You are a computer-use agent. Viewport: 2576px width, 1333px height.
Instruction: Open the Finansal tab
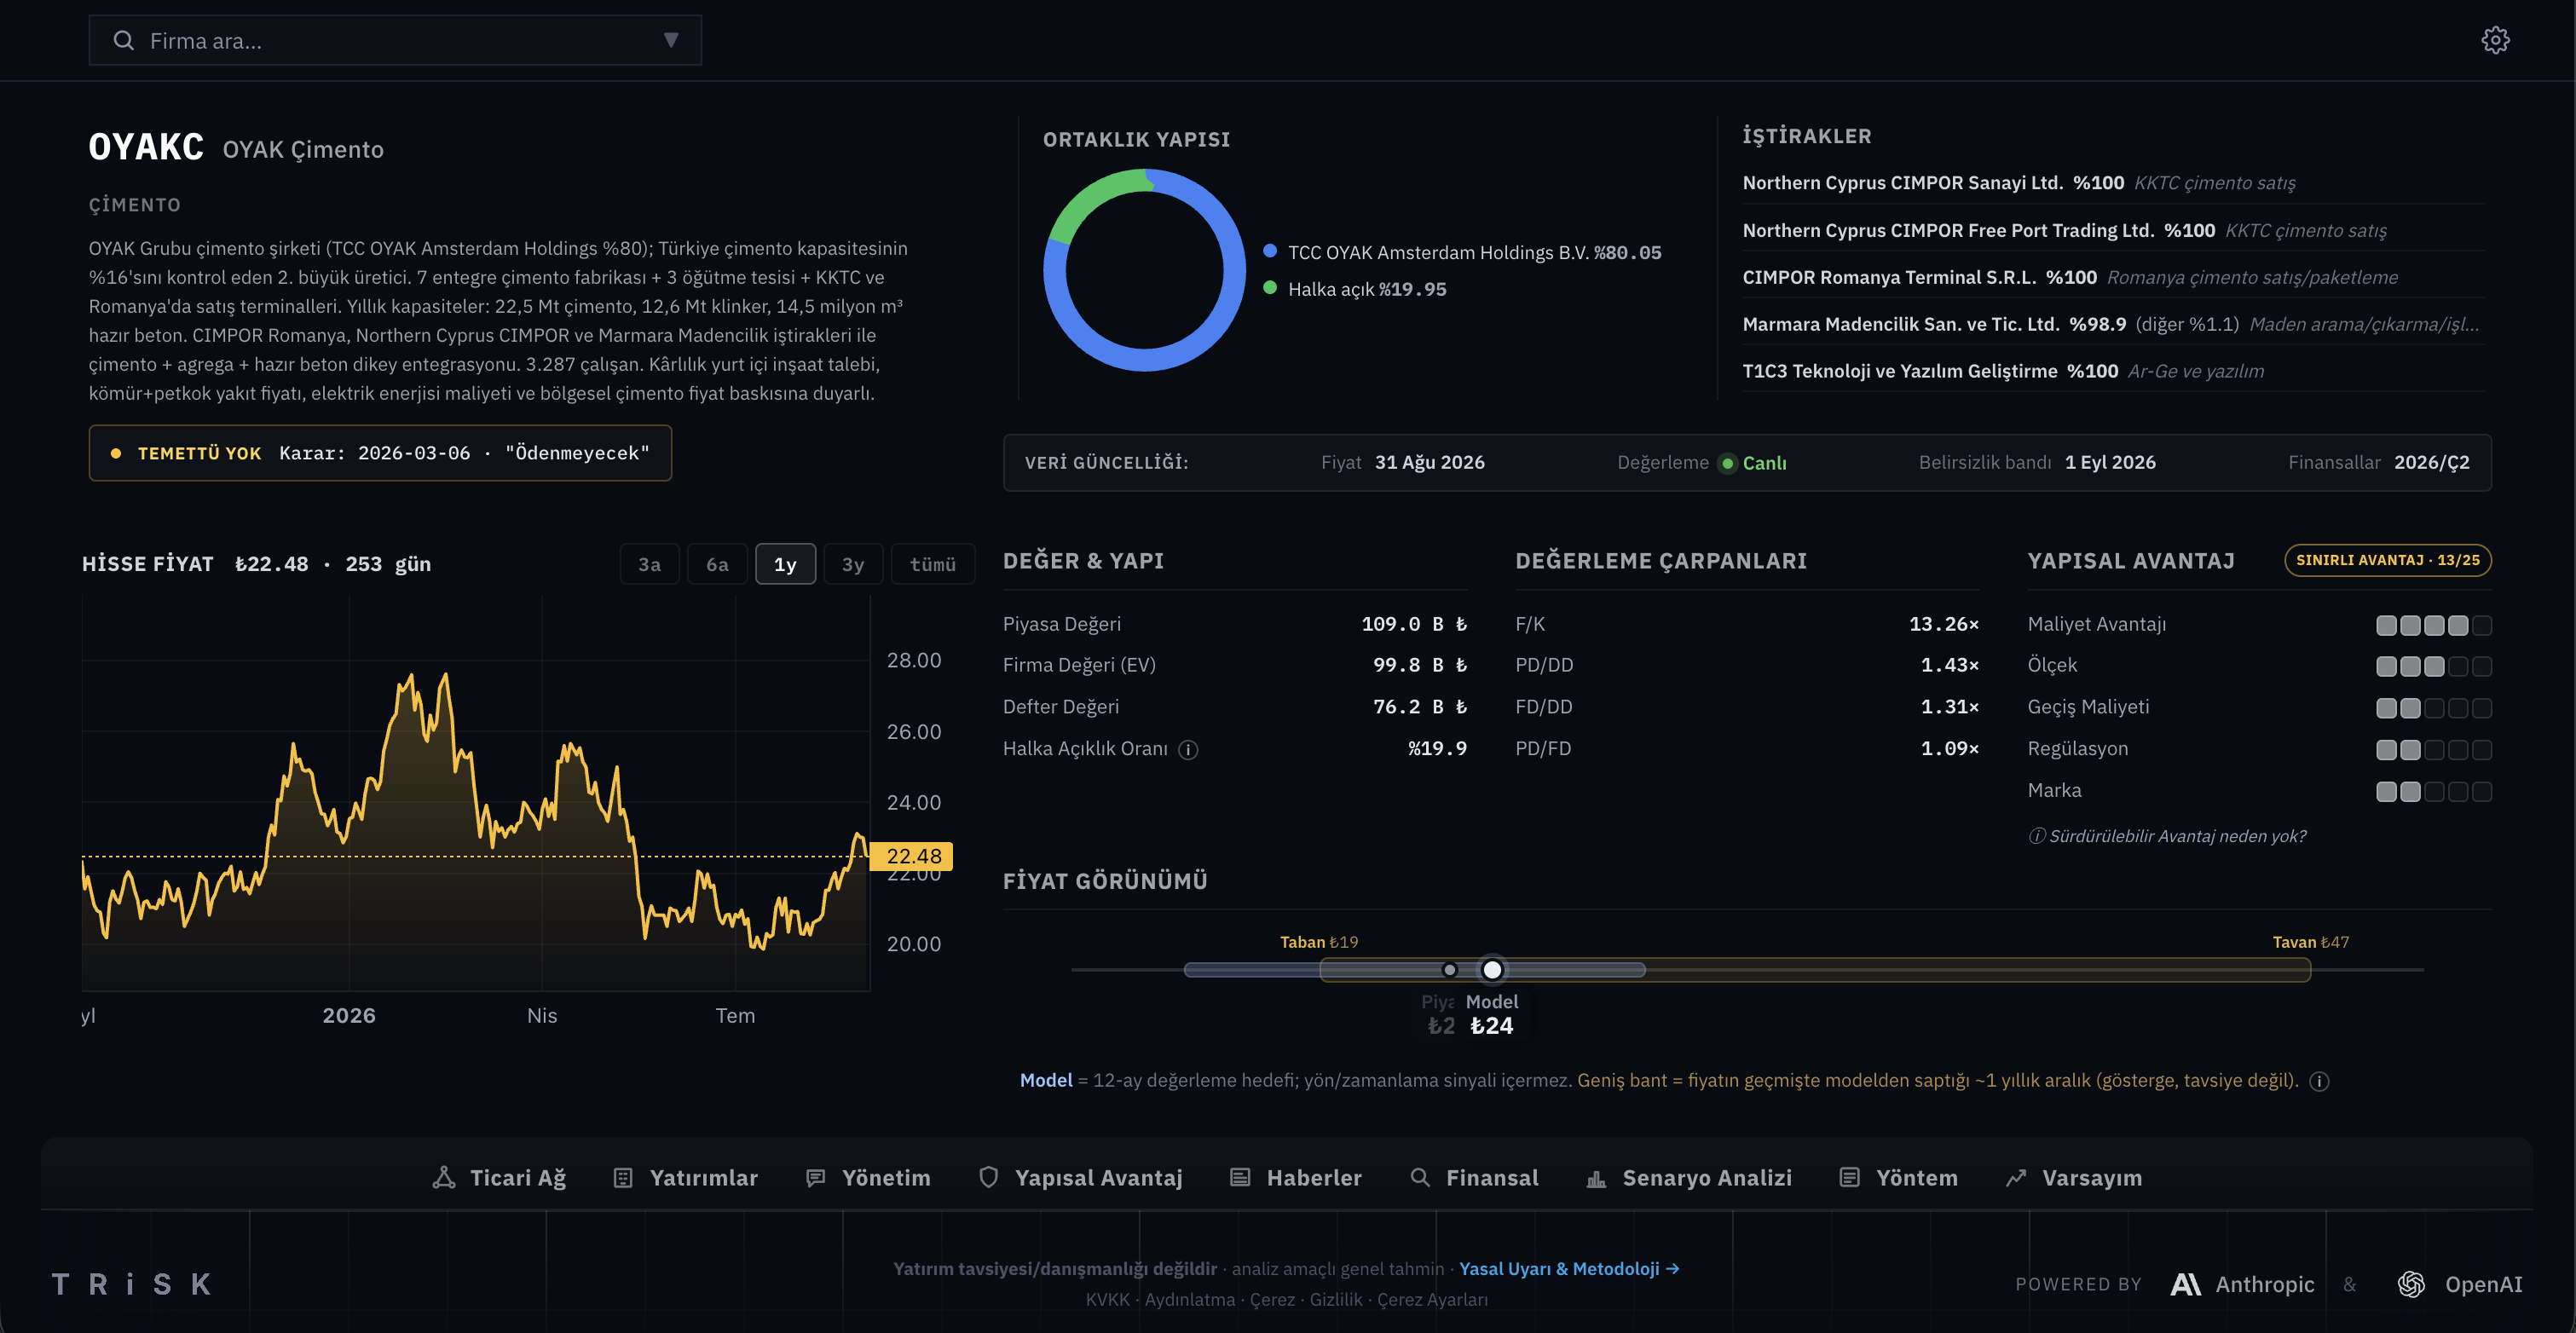point(1474,1178)
